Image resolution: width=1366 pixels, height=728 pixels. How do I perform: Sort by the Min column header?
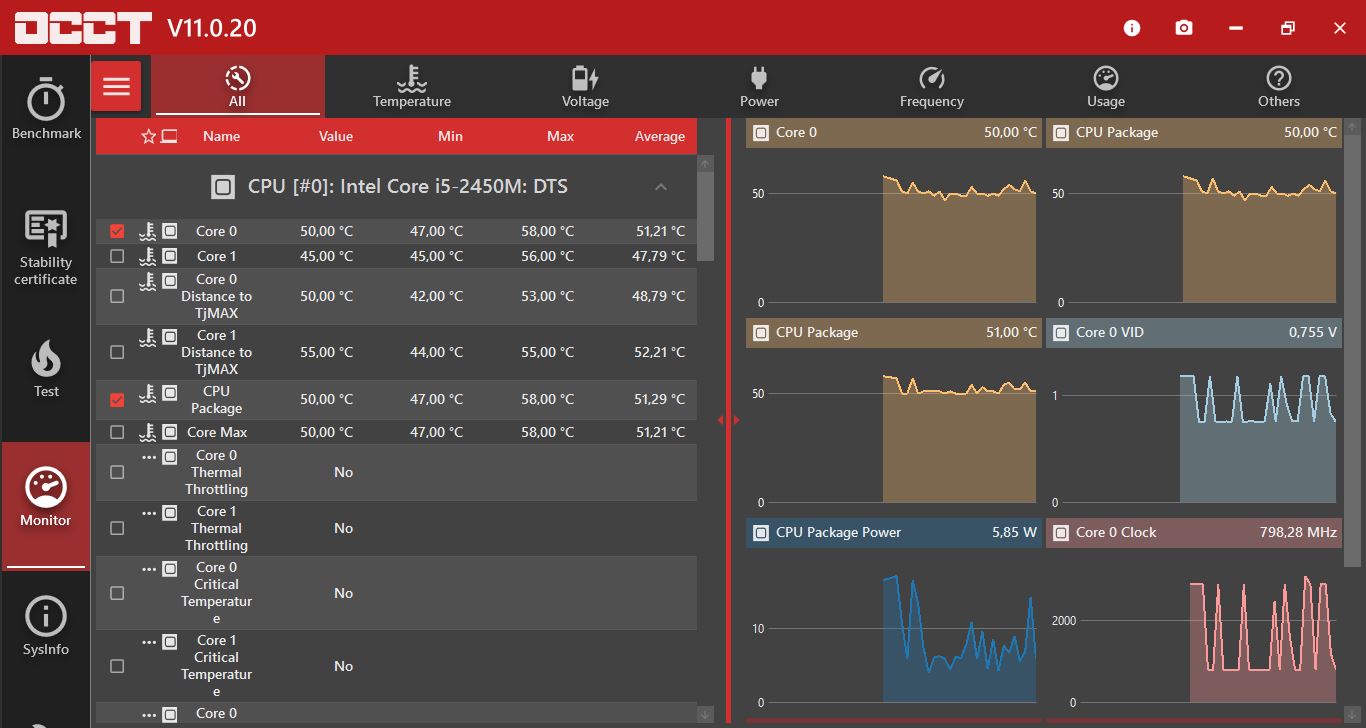click(450, 136)
